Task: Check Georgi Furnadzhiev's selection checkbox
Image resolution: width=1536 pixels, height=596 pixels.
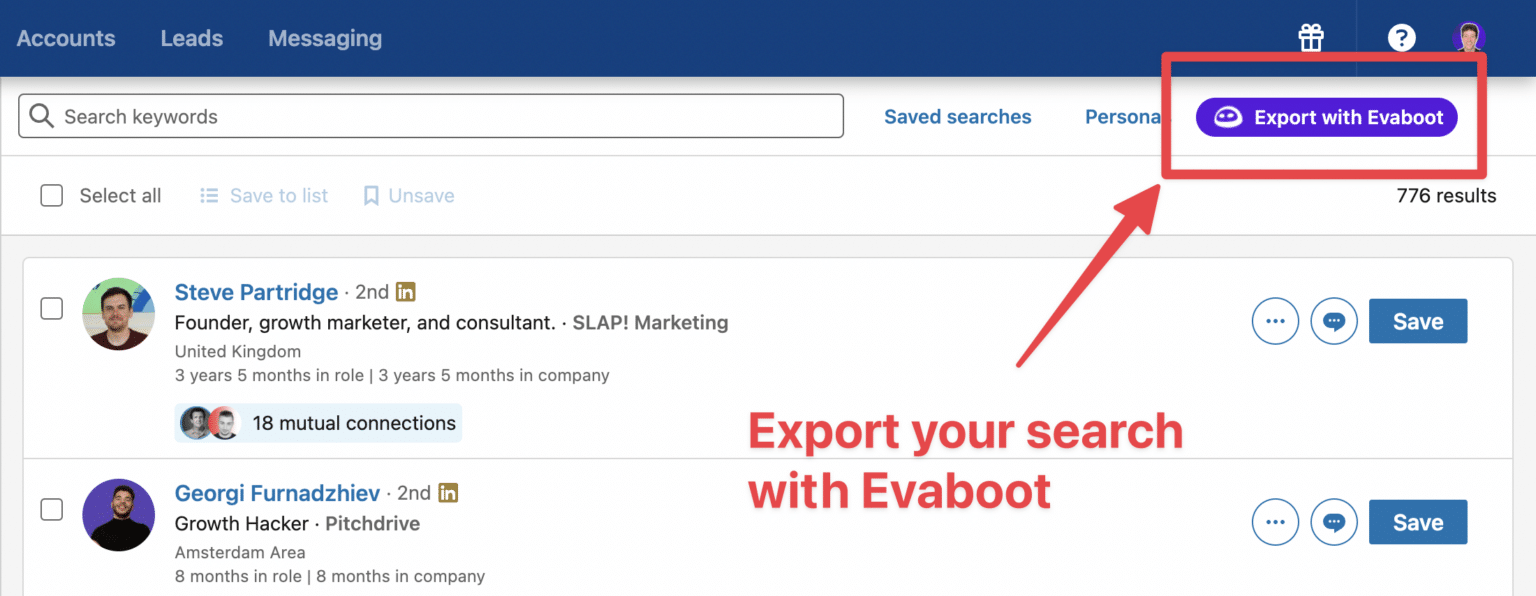Action: (x=51, y=509)
